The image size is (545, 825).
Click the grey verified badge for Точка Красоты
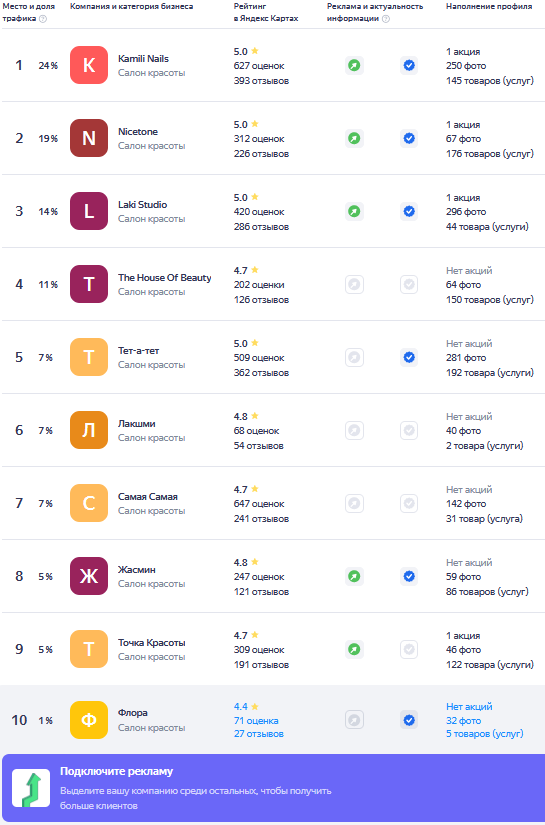(x=409, y=650)
